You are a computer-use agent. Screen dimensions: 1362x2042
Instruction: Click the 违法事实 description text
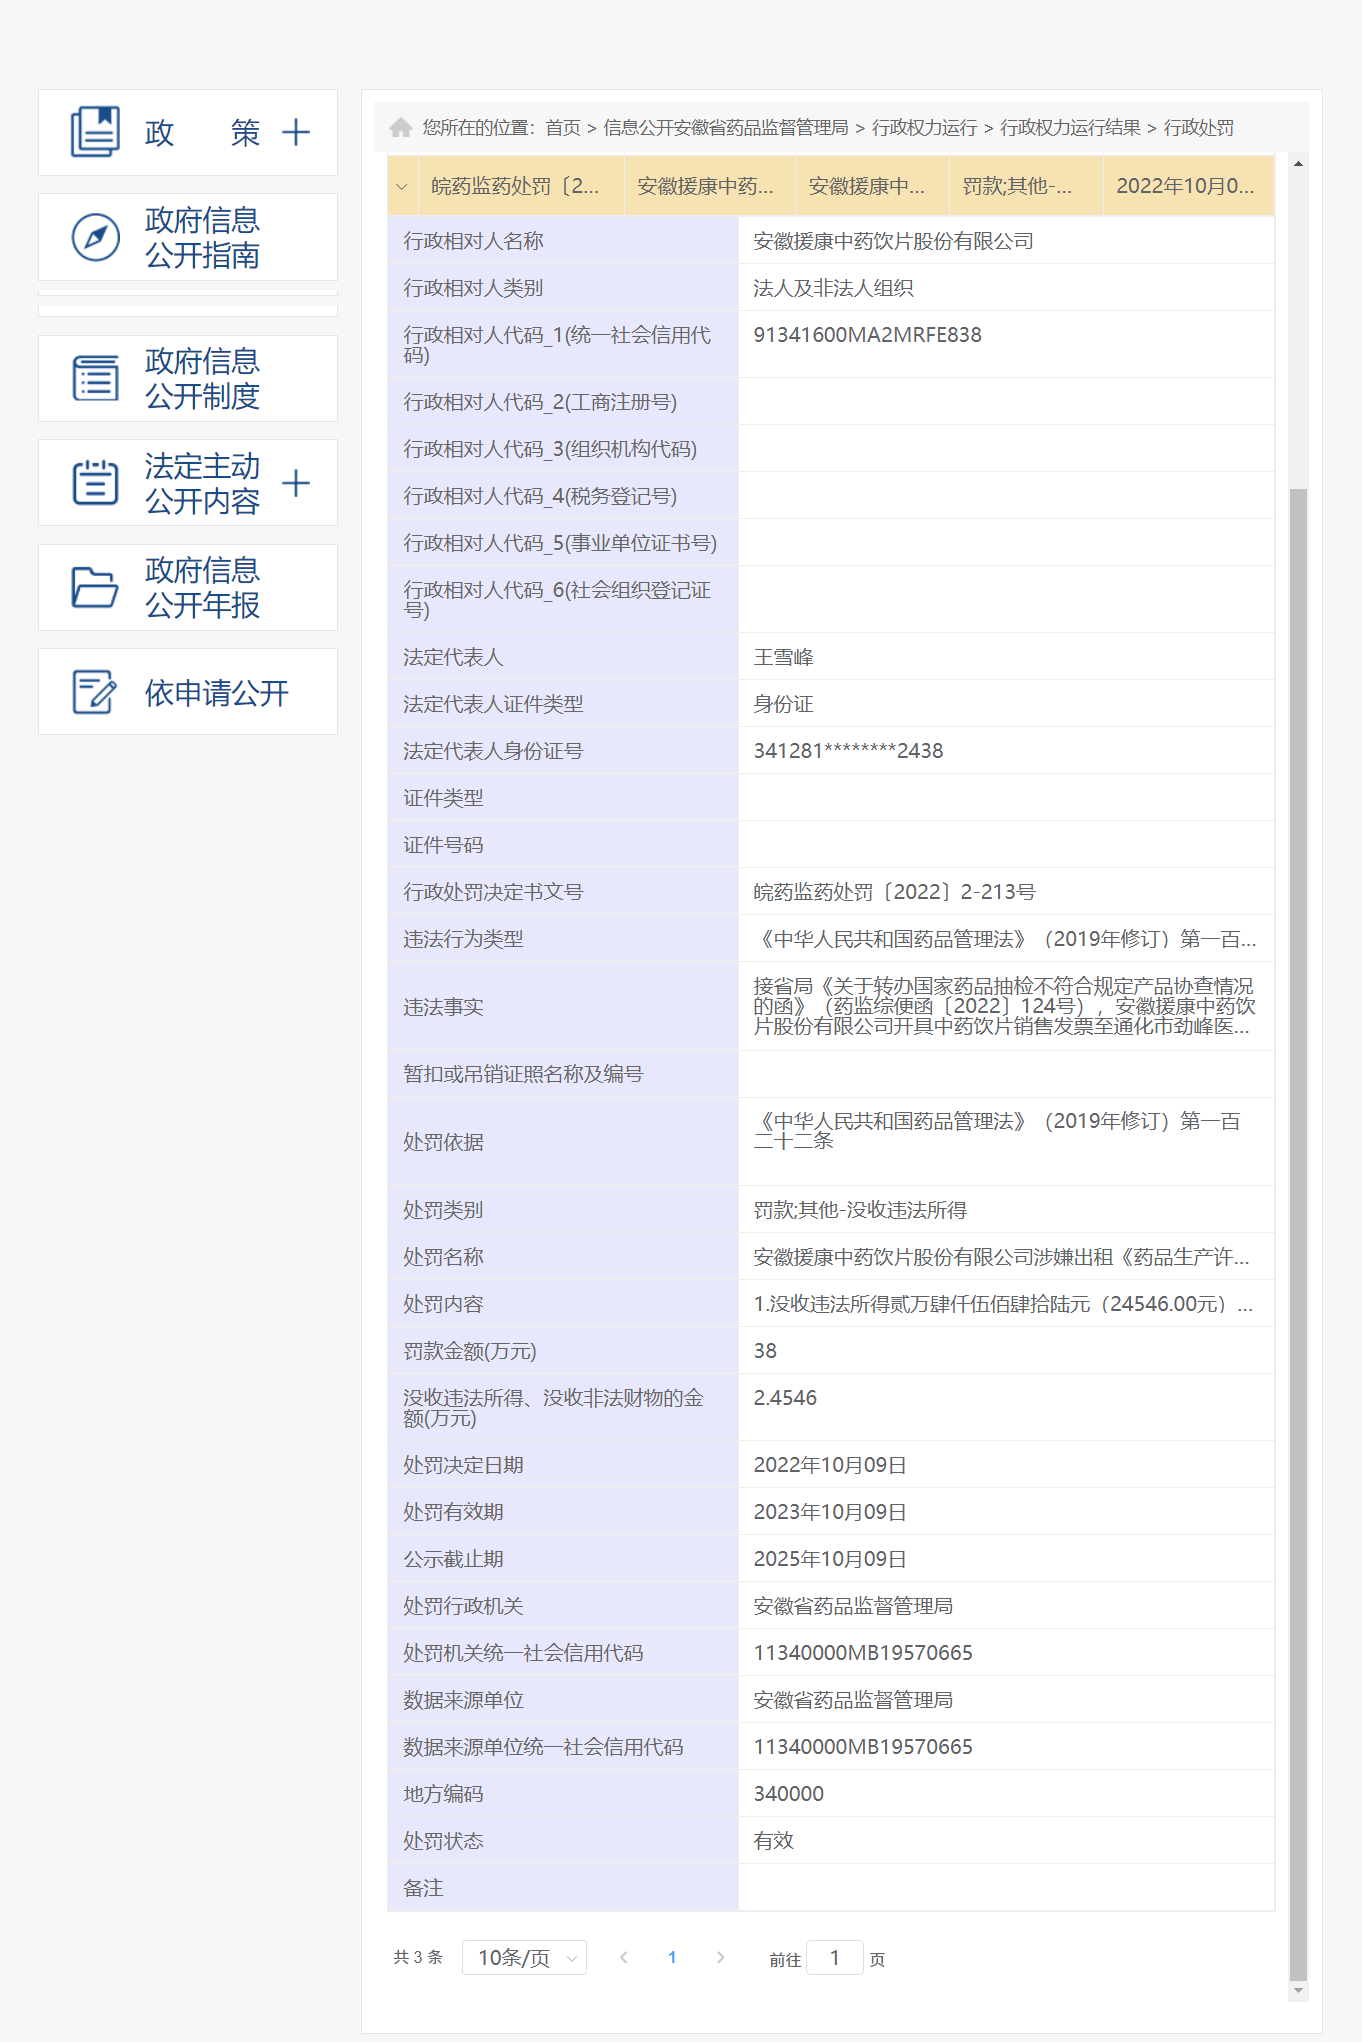tap(1004, 1006)
